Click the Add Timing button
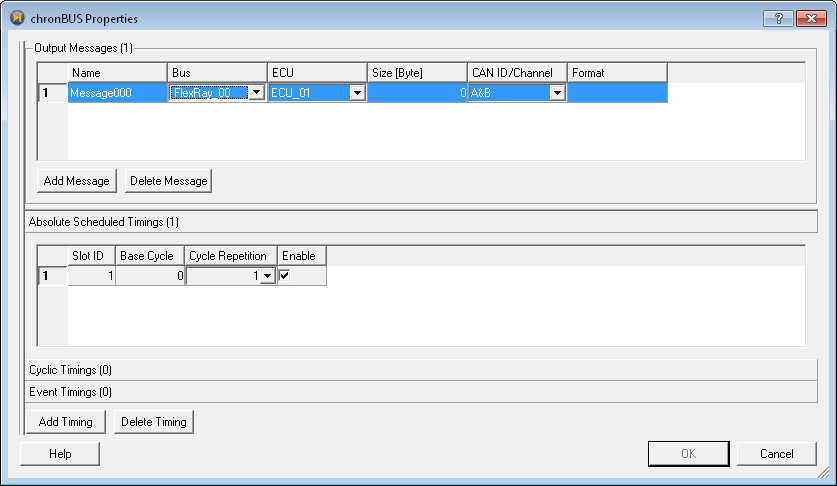This screenshot has width=837, height=486. click(x=66, y=422)
